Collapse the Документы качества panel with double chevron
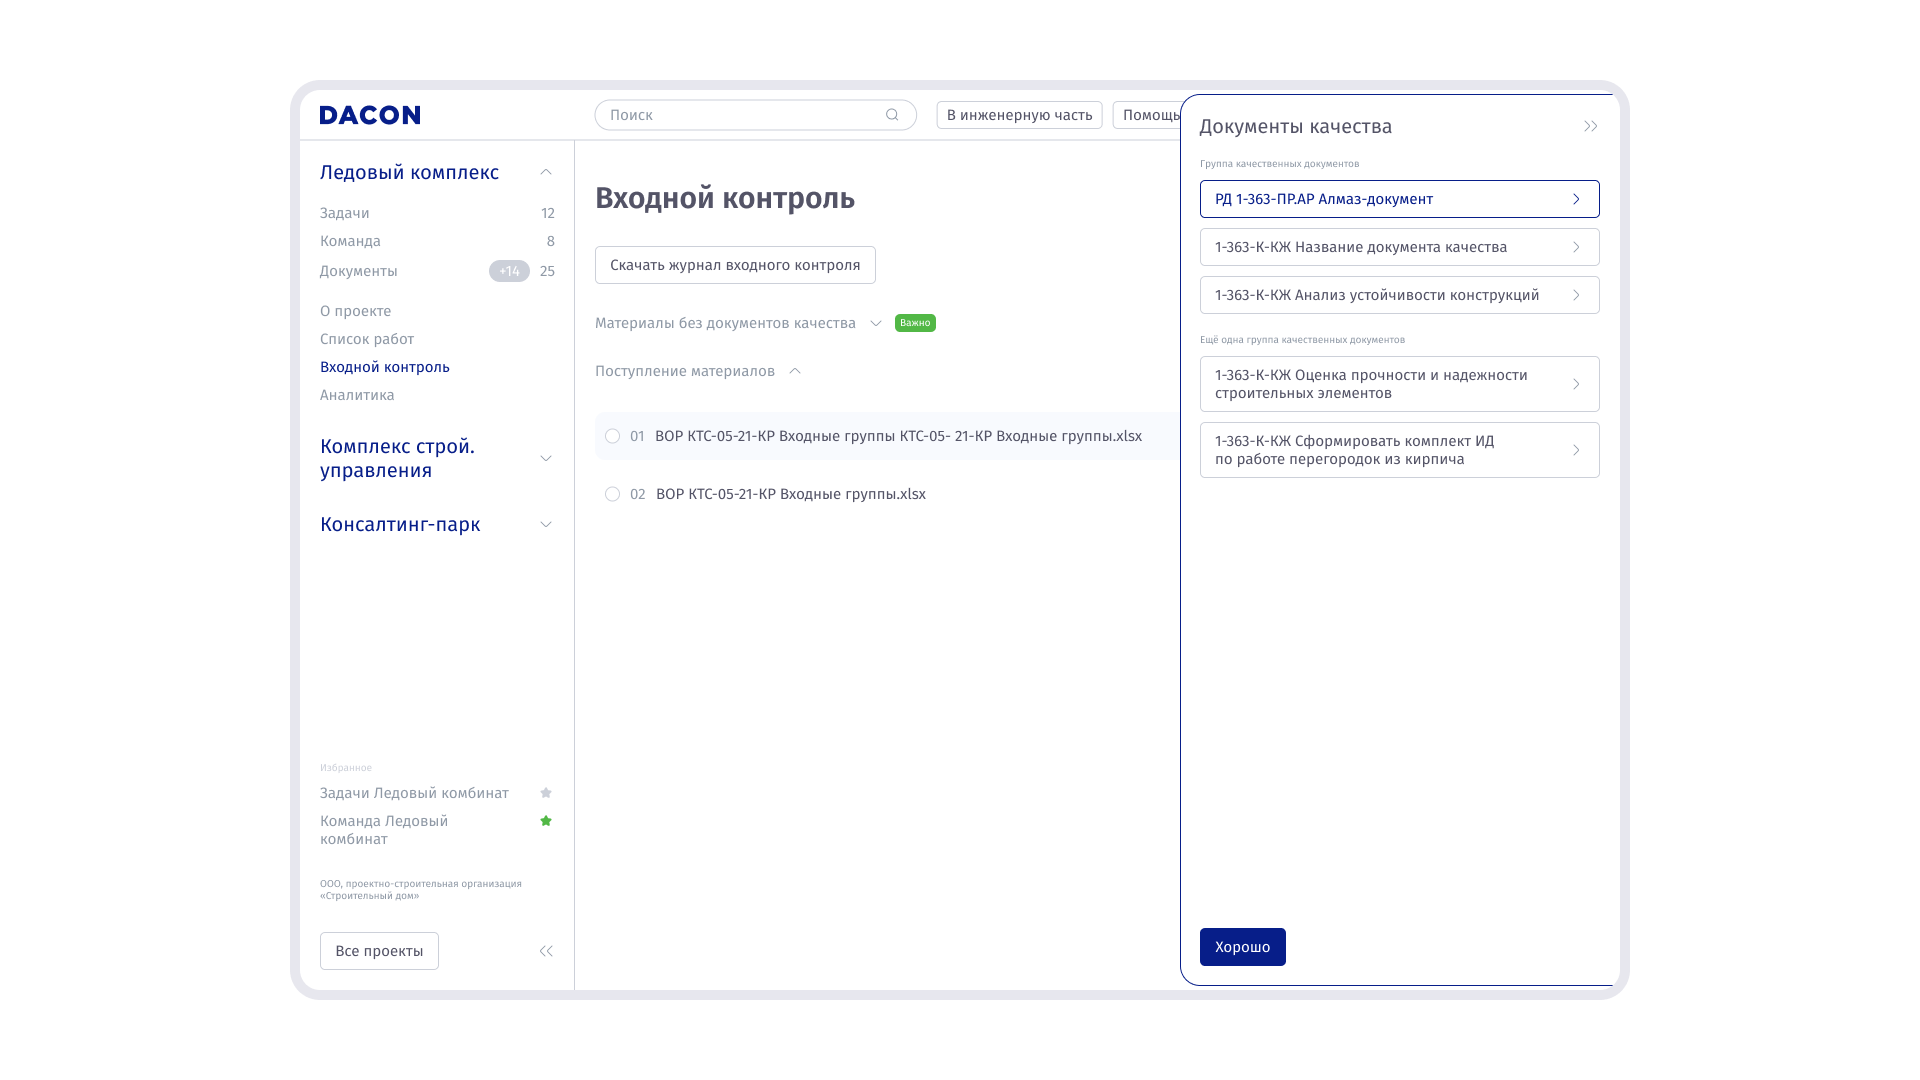This screenshot has height=1080, width=1920. [x=1590, y=126]
